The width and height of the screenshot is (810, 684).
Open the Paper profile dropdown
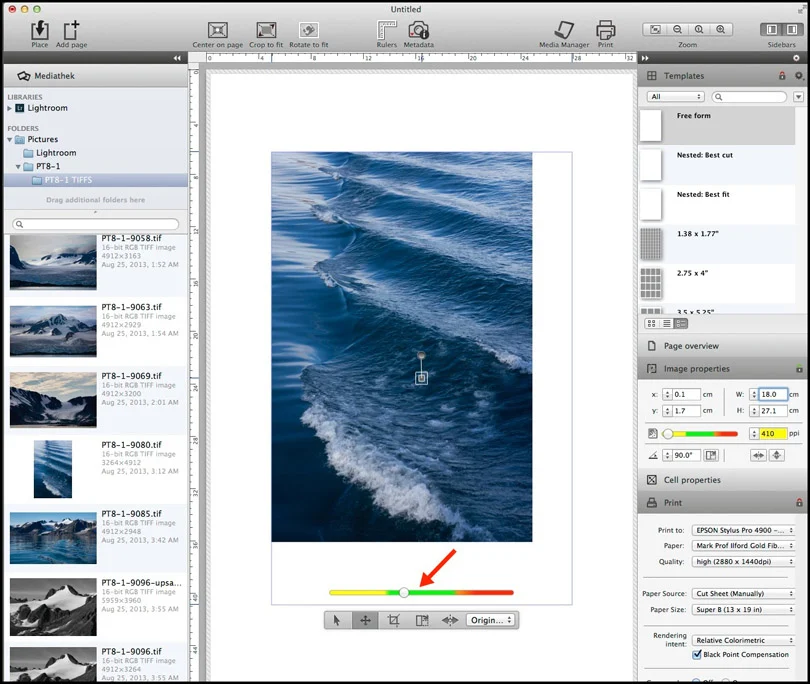pyautogui.click(x=743, y=546)
